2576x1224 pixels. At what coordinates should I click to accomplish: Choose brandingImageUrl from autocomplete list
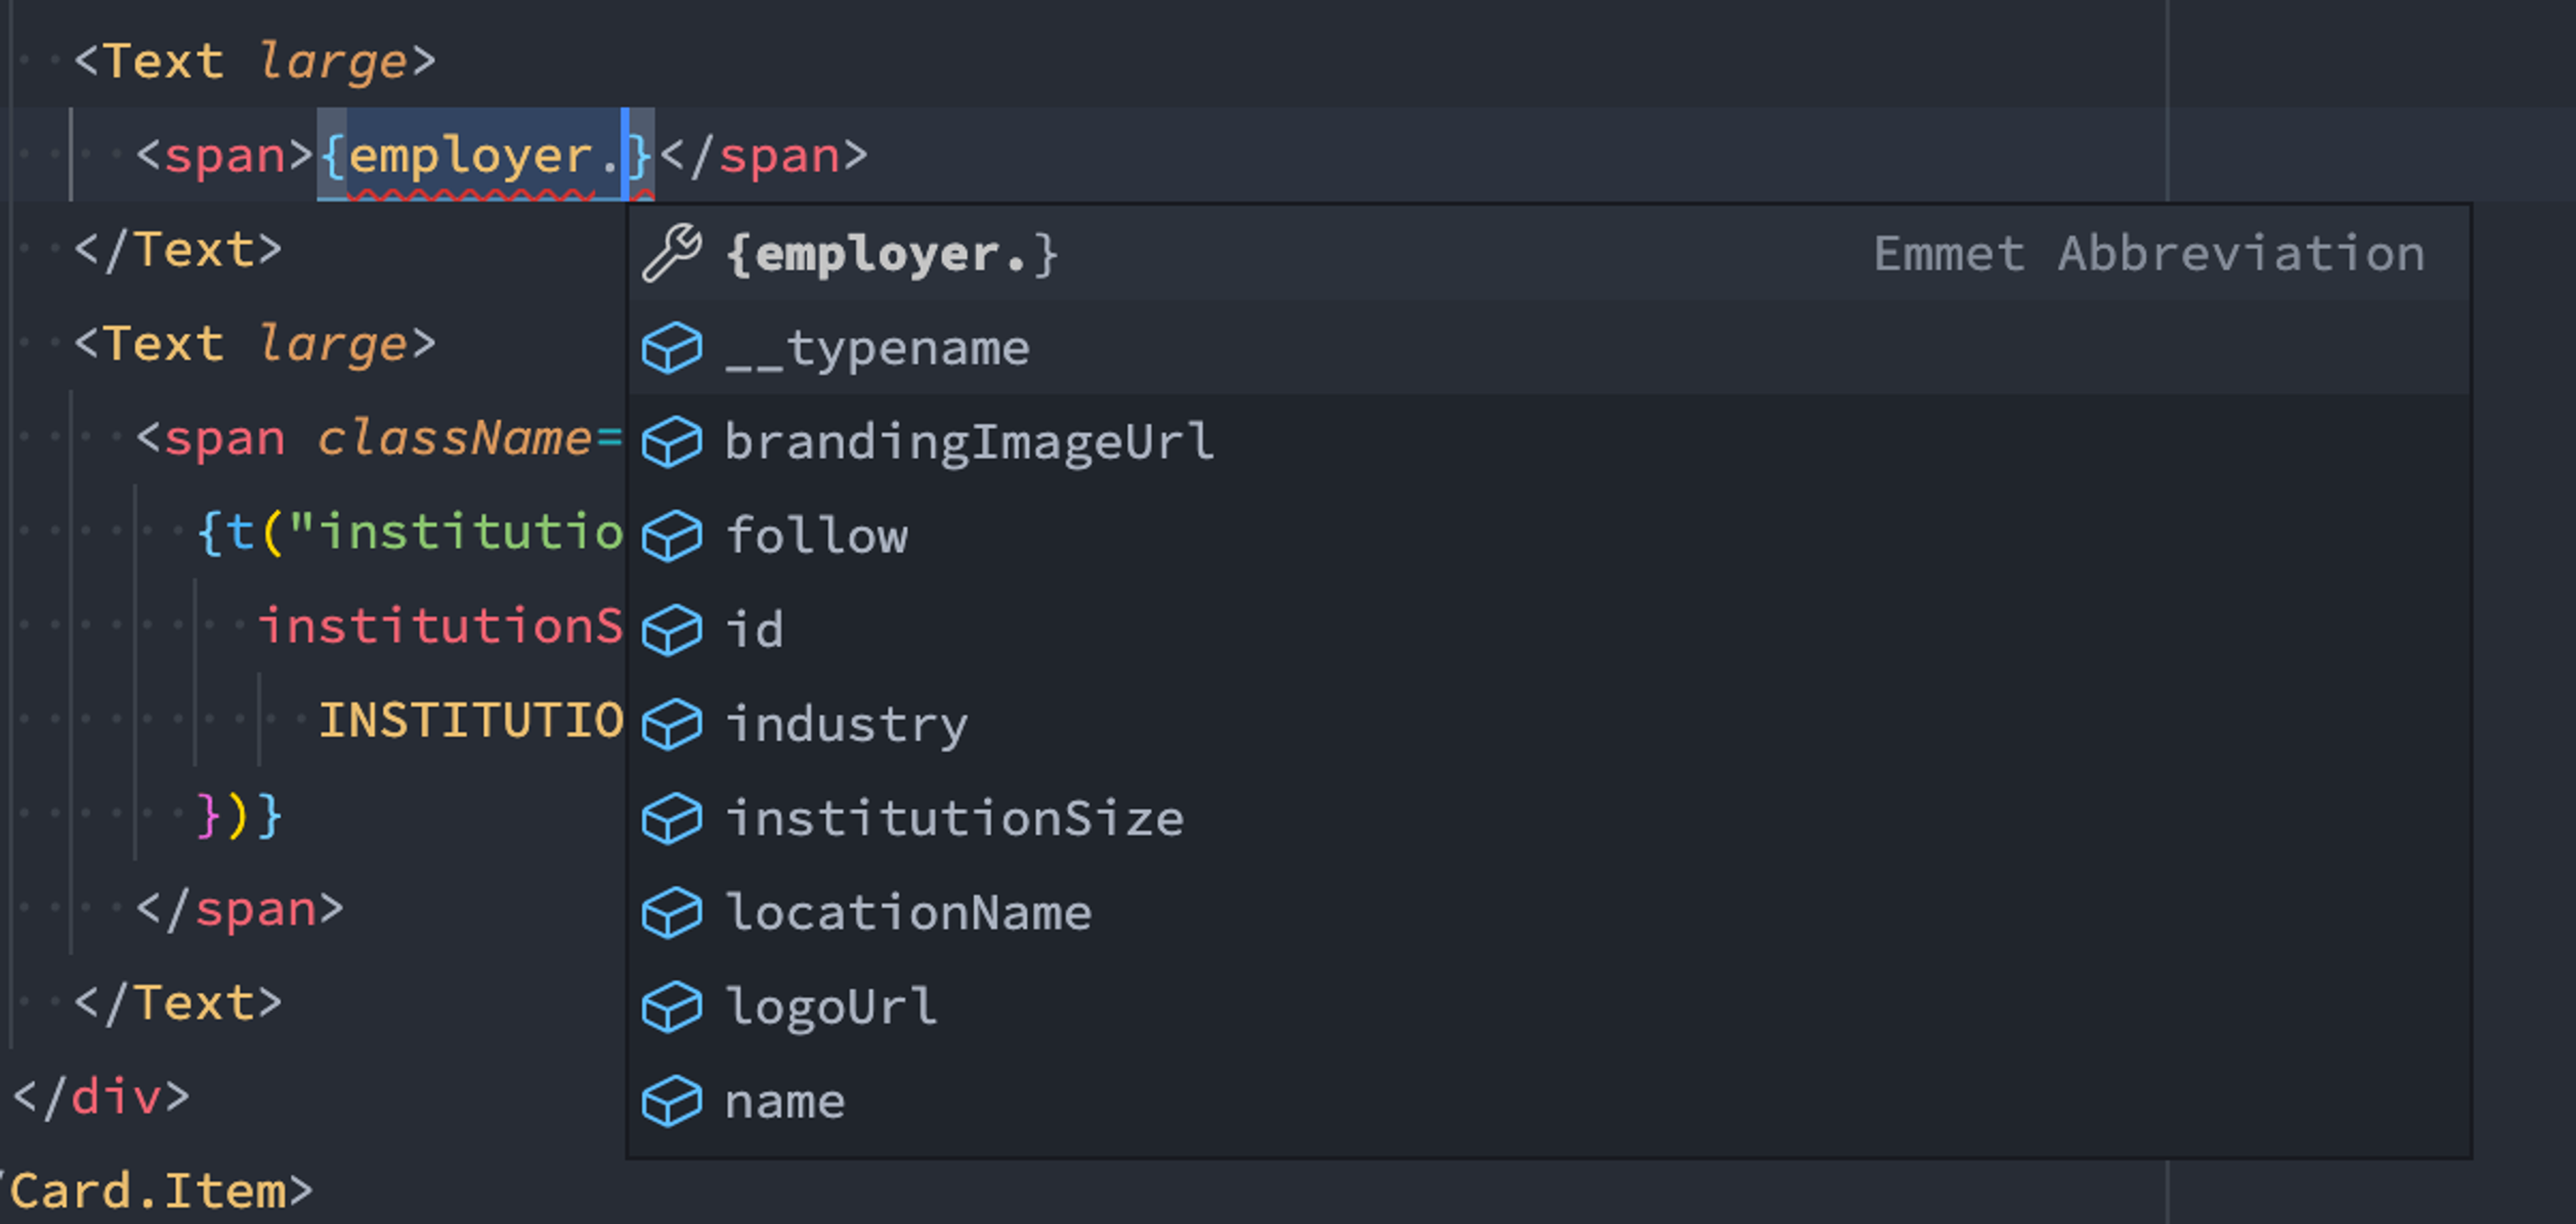coord(968,442)
